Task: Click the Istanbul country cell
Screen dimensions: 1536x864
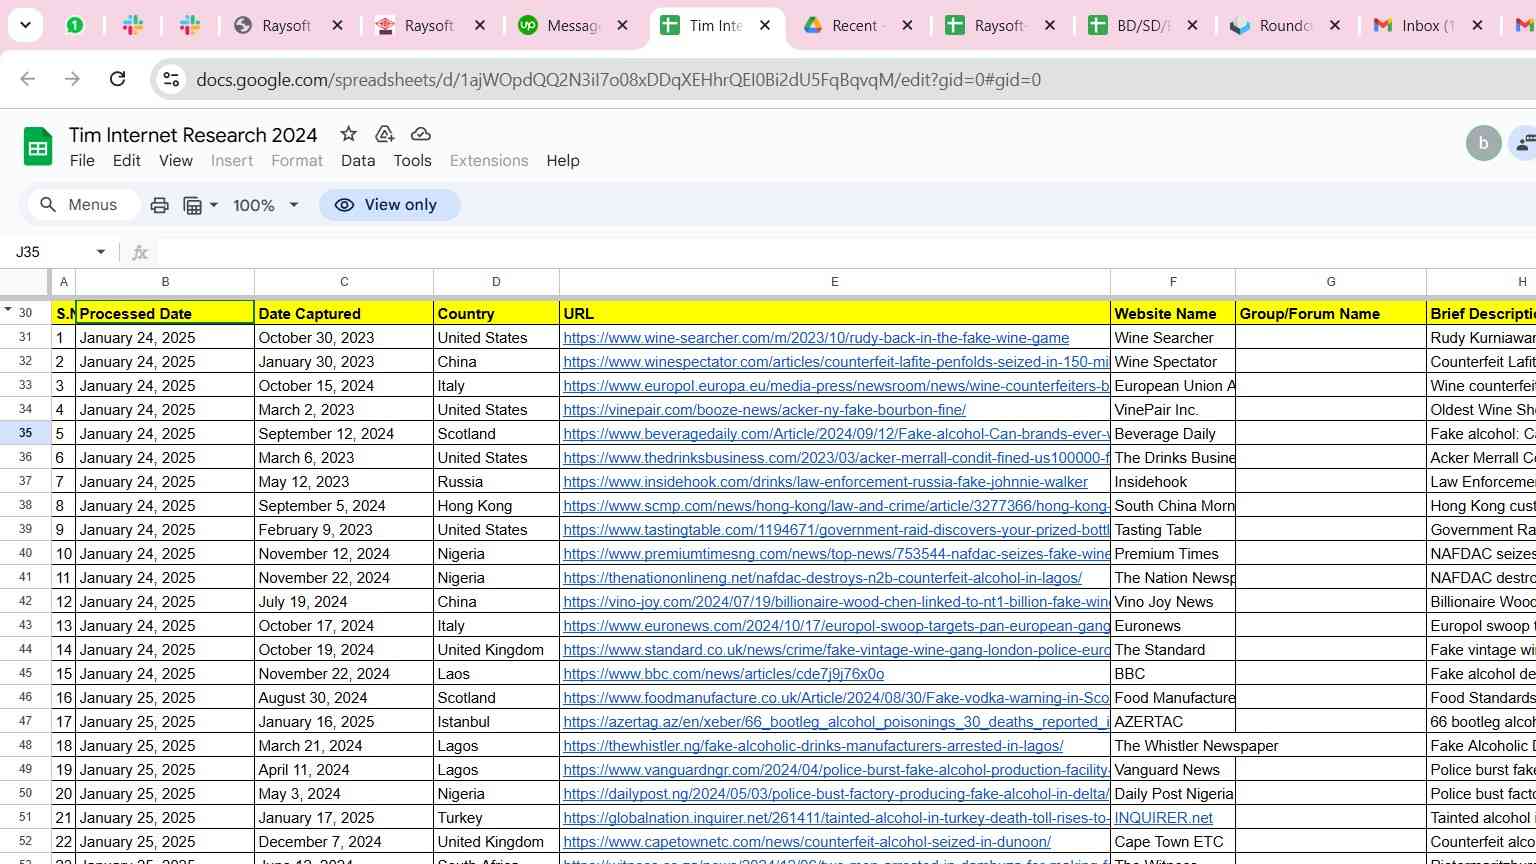Action: pos(496,722)
